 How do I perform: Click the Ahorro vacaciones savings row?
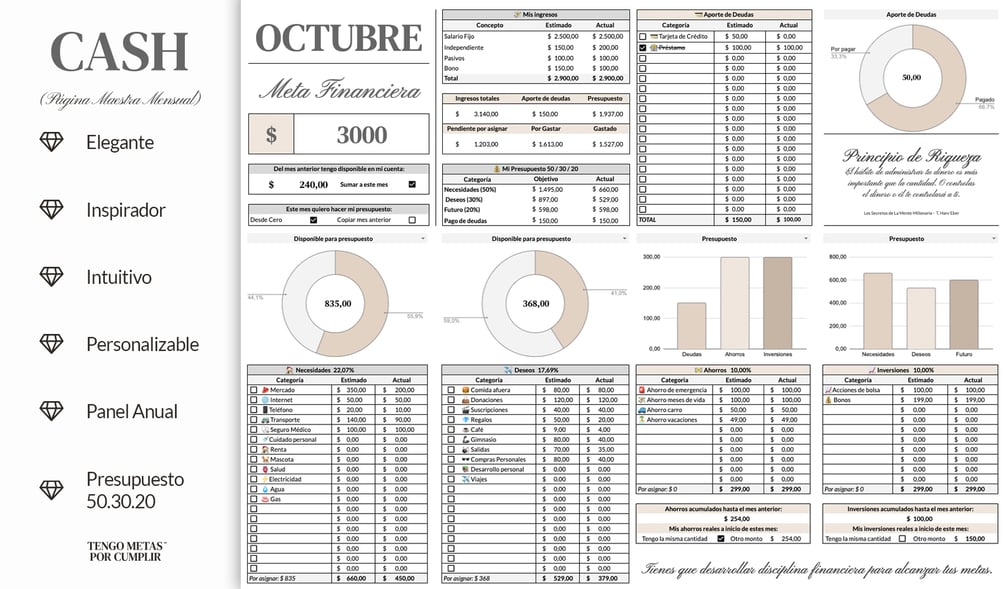tap(723, 420)
